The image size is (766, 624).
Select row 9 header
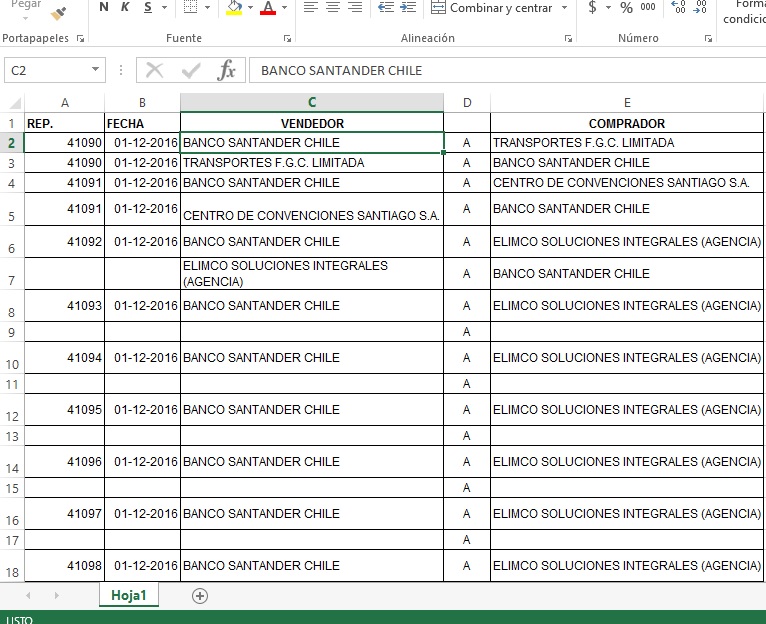pos(12,332)
